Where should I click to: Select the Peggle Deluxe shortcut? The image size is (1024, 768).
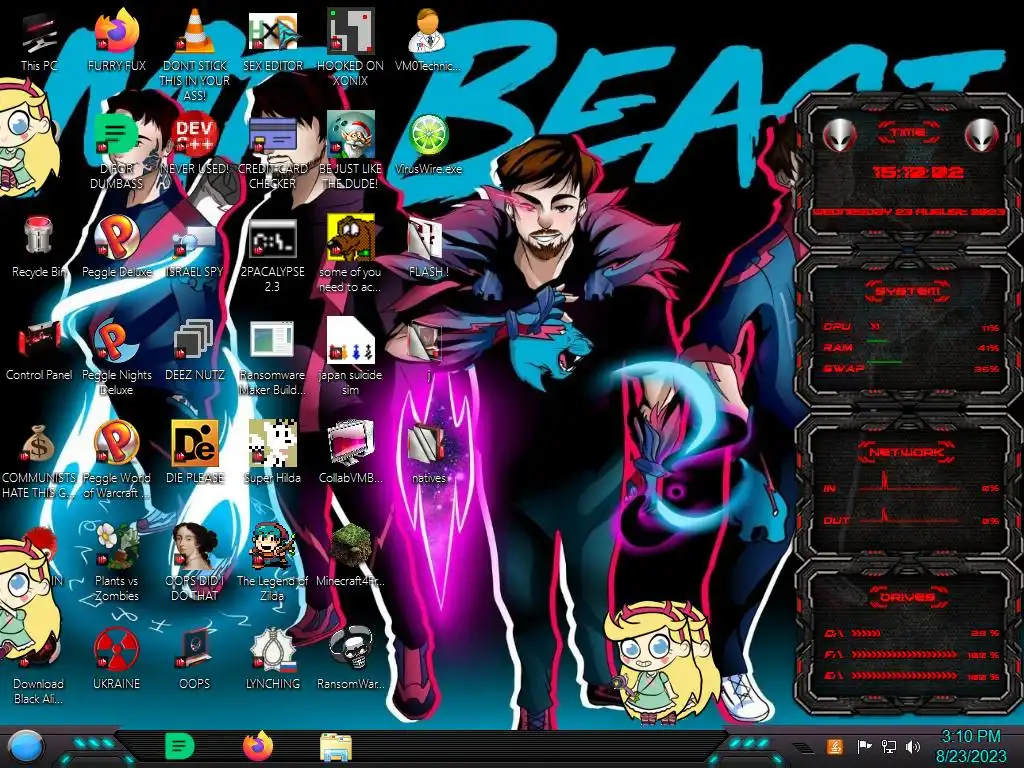click(116, 247)
